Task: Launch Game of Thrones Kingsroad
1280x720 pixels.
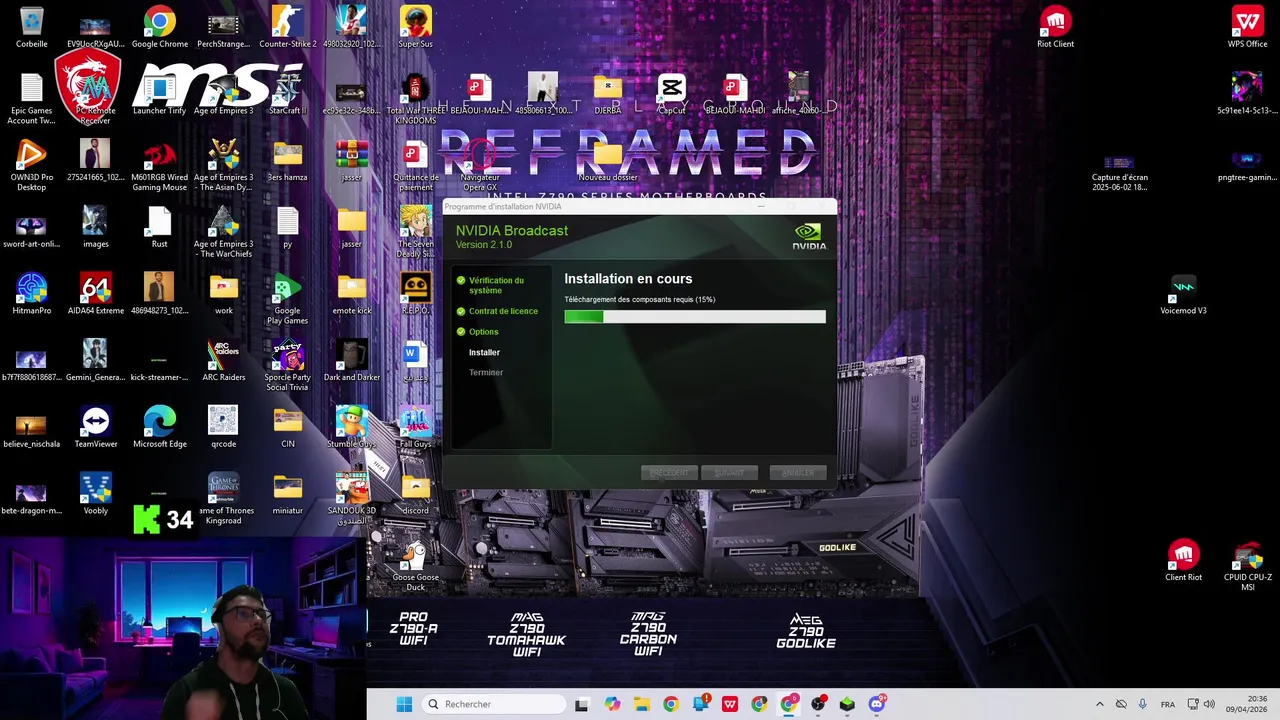Action: point(223,489)
